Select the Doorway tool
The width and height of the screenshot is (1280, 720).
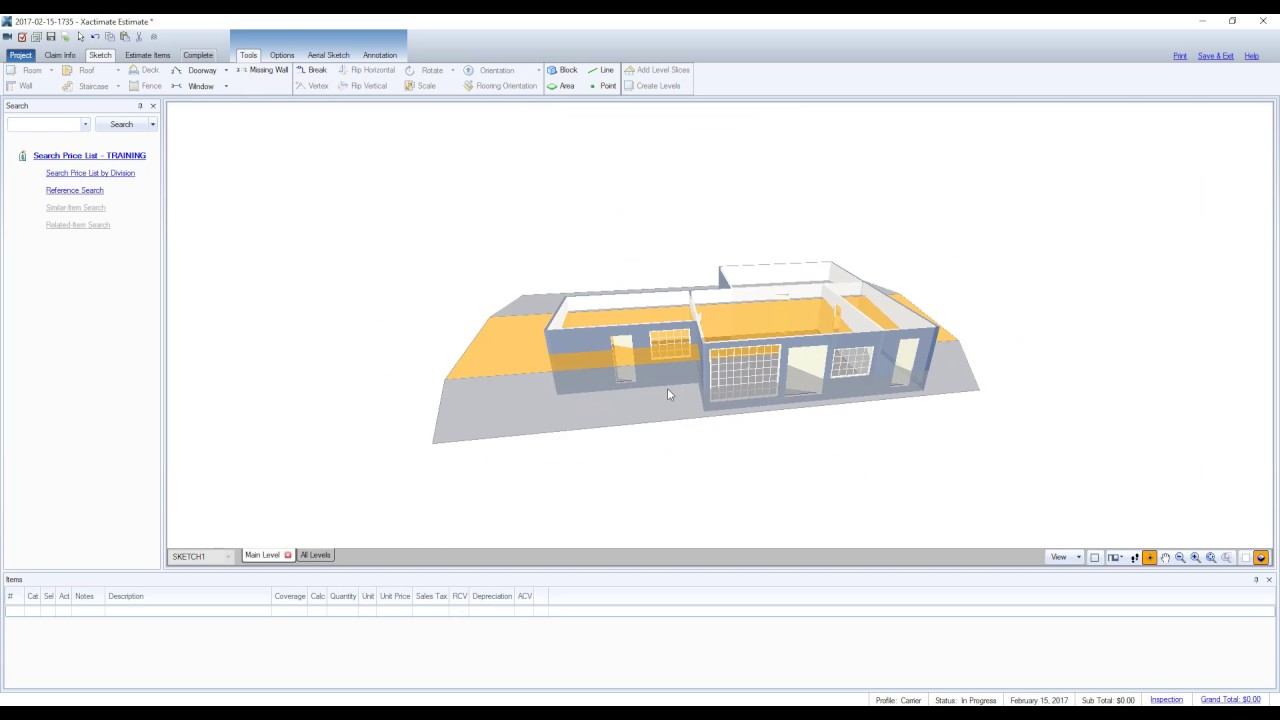(194, 70)
